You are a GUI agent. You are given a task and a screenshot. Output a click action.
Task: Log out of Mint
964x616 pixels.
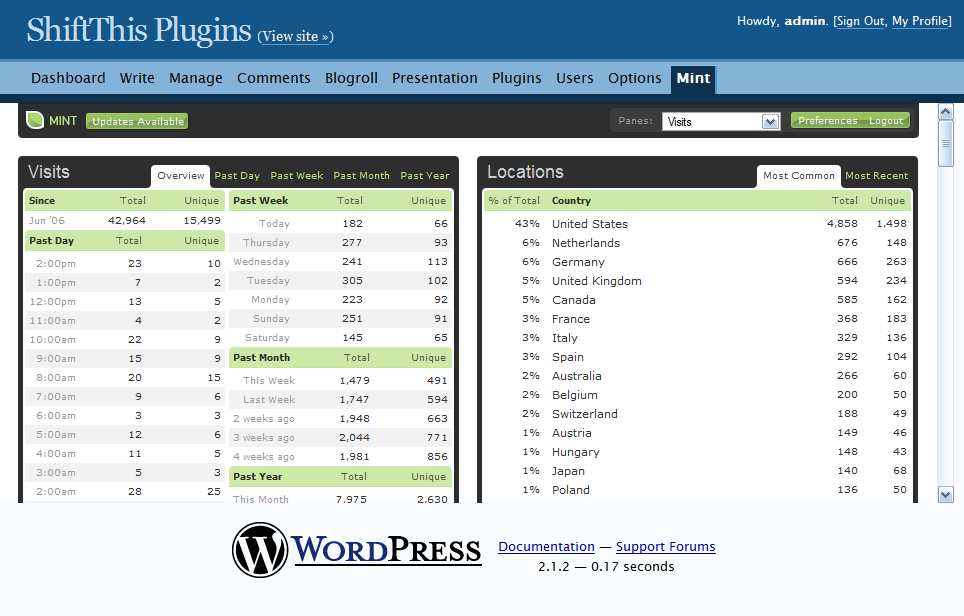(886, 120)
